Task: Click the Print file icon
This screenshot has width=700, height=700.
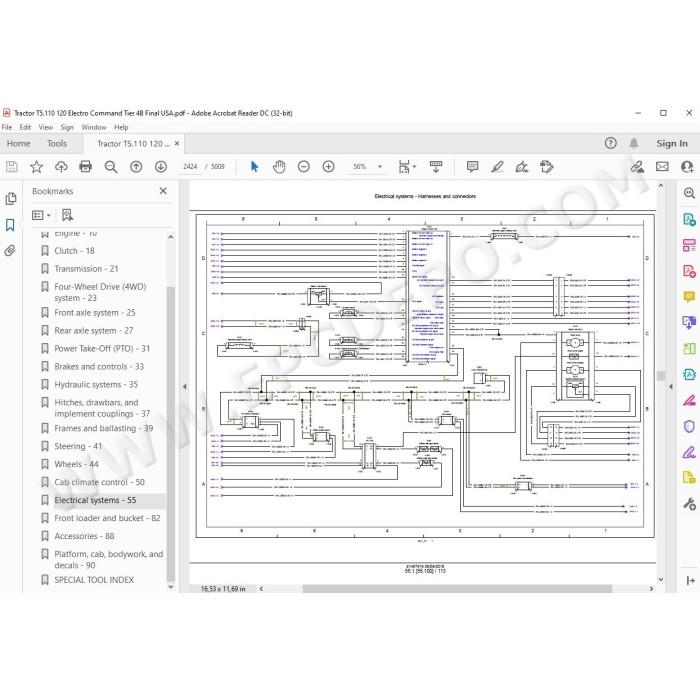Action: click(x=85, y=167)
